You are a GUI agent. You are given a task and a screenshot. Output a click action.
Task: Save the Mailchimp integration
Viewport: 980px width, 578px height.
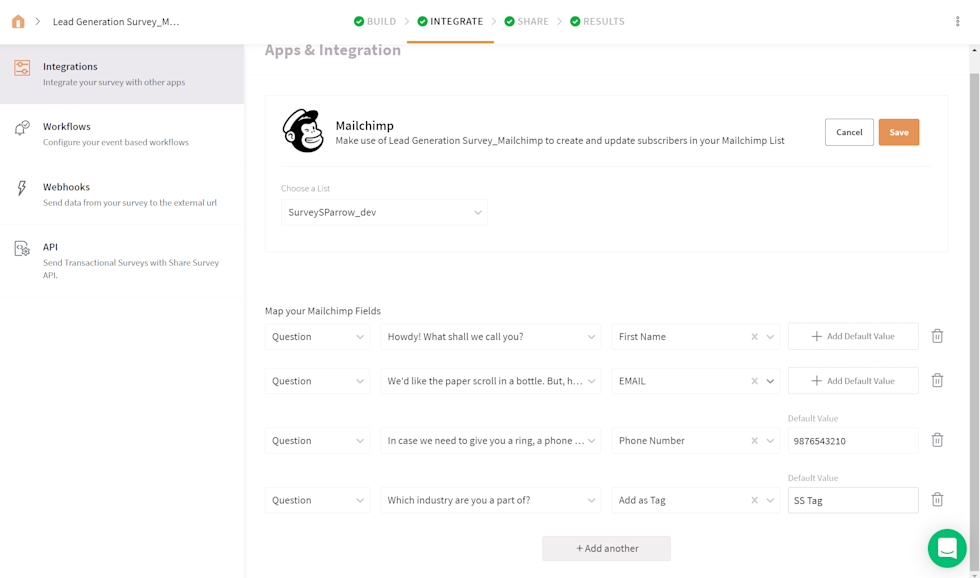[898, 131]
